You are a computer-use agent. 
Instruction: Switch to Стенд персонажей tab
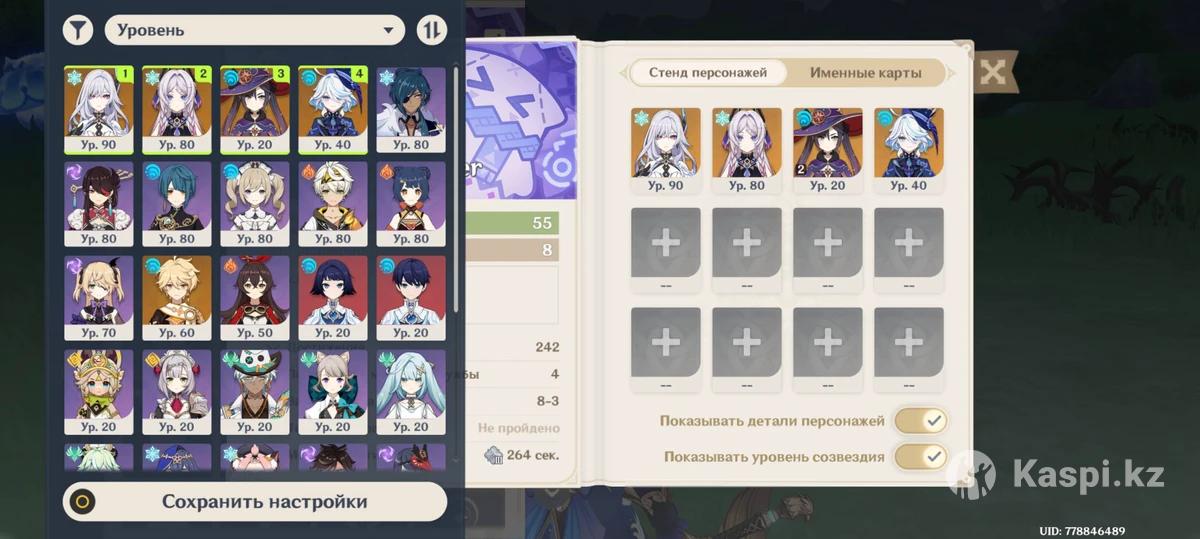pyautogui.click(x=707, y=73)
